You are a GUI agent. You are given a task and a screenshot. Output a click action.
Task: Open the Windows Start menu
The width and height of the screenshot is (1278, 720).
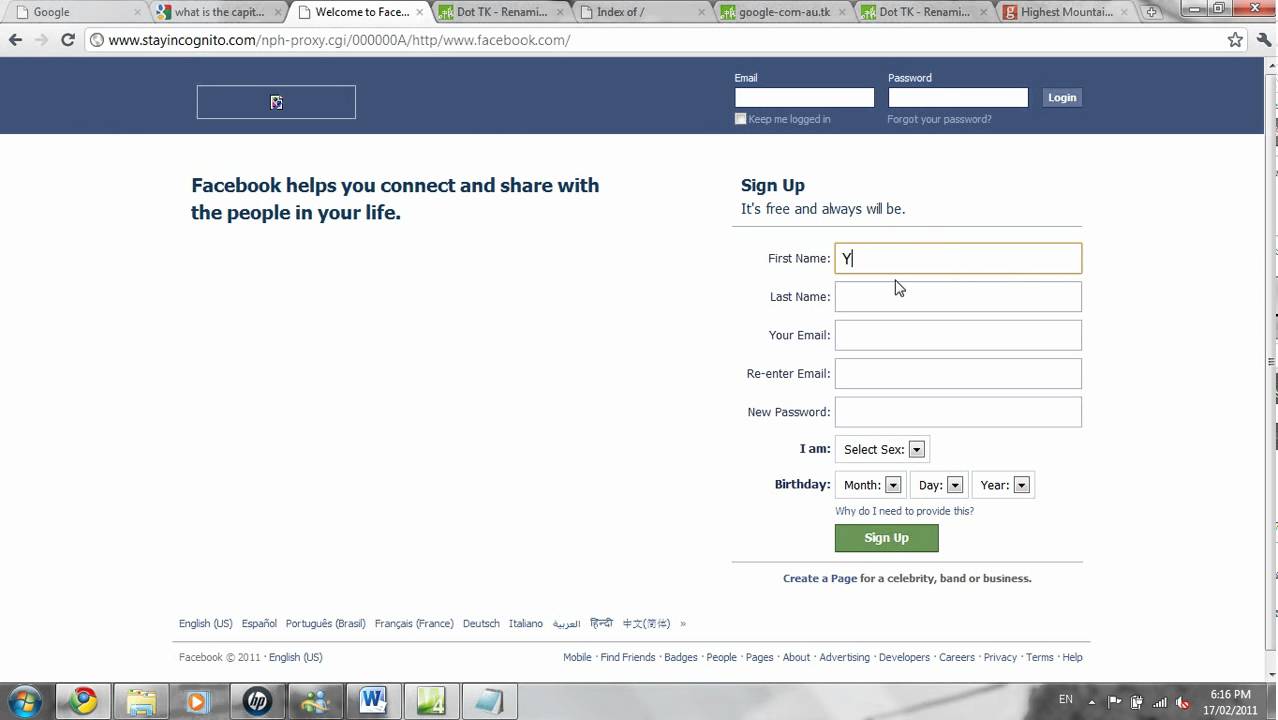coord(24,701)
